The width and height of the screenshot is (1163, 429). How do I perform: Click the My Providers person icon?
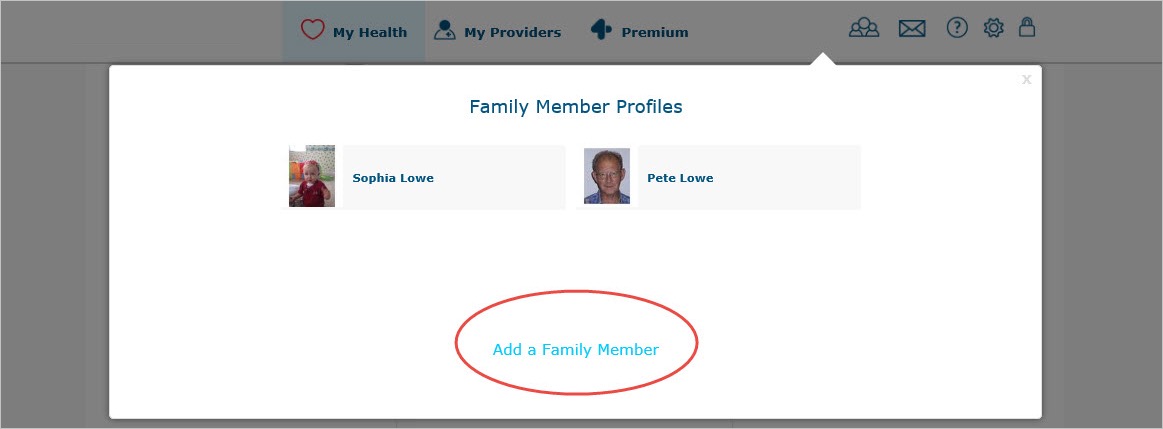(x=444, y=30)
